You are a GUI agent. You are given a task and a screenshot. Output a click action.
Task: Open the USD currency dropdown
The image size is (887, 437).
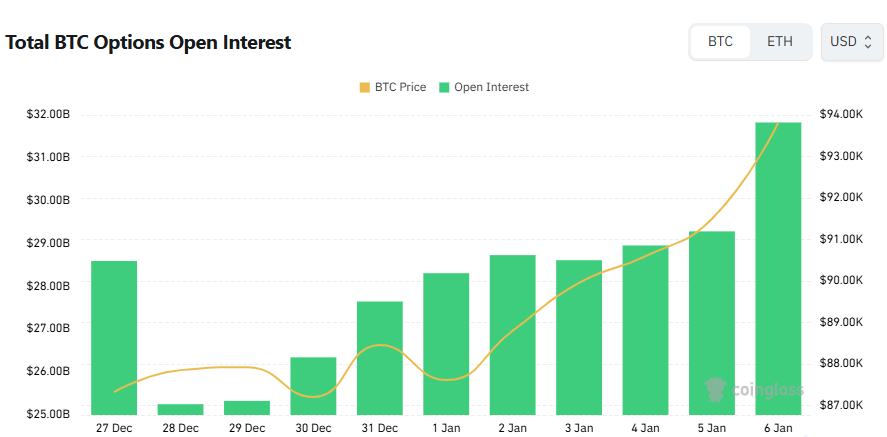851,42
